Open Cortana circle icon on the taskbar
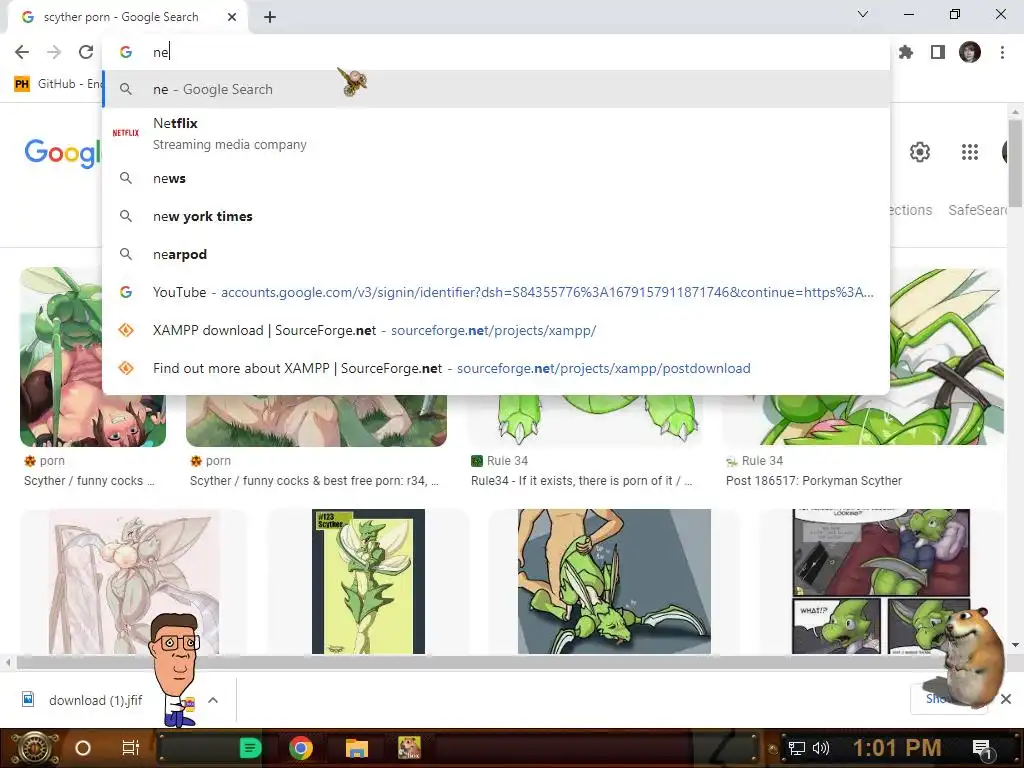The width and height of the screenshot is (1024, 768). coord(82,748)
